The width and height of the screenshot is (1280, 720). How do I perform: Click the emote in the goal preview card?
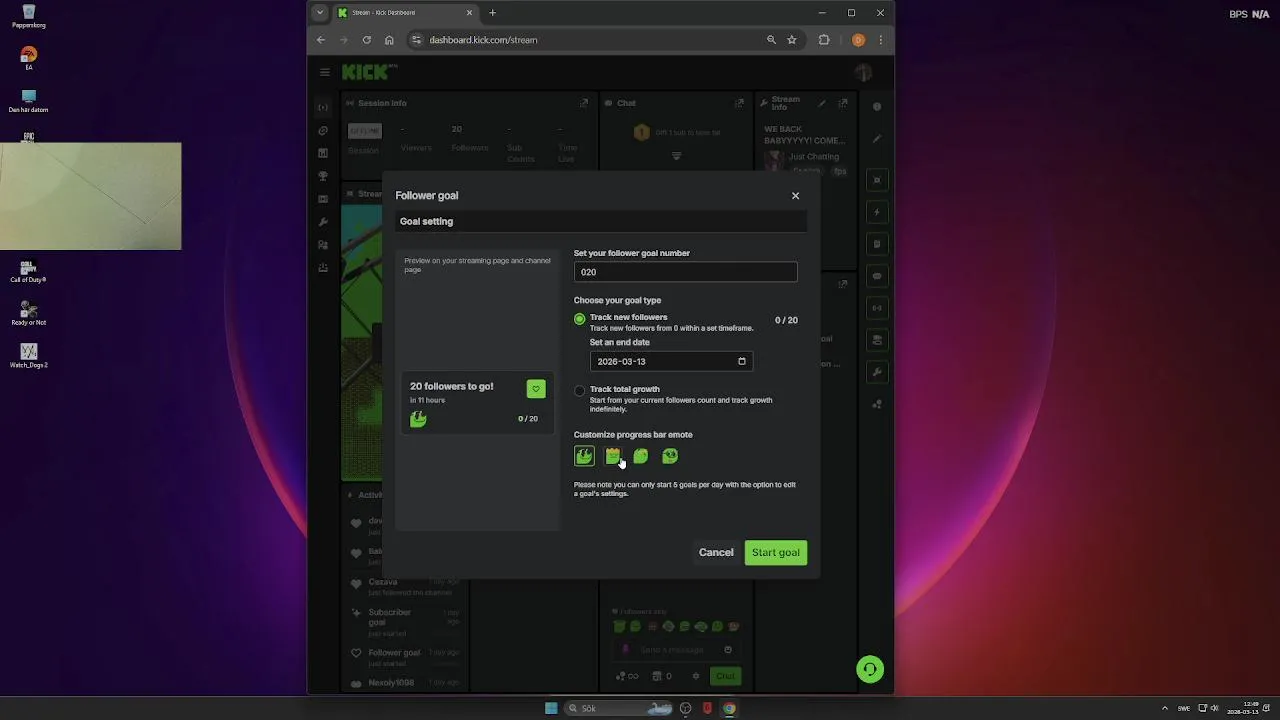[418, 419]
